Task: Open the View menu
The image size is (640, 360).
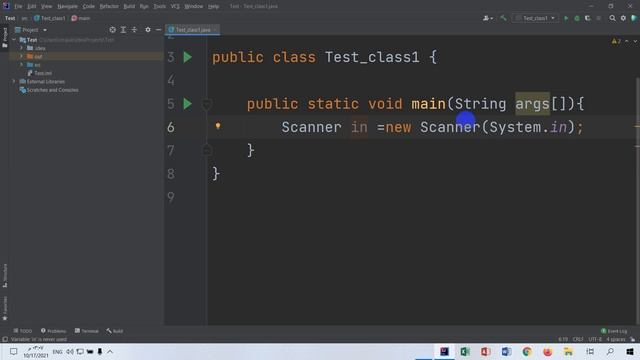Action: 47,7
